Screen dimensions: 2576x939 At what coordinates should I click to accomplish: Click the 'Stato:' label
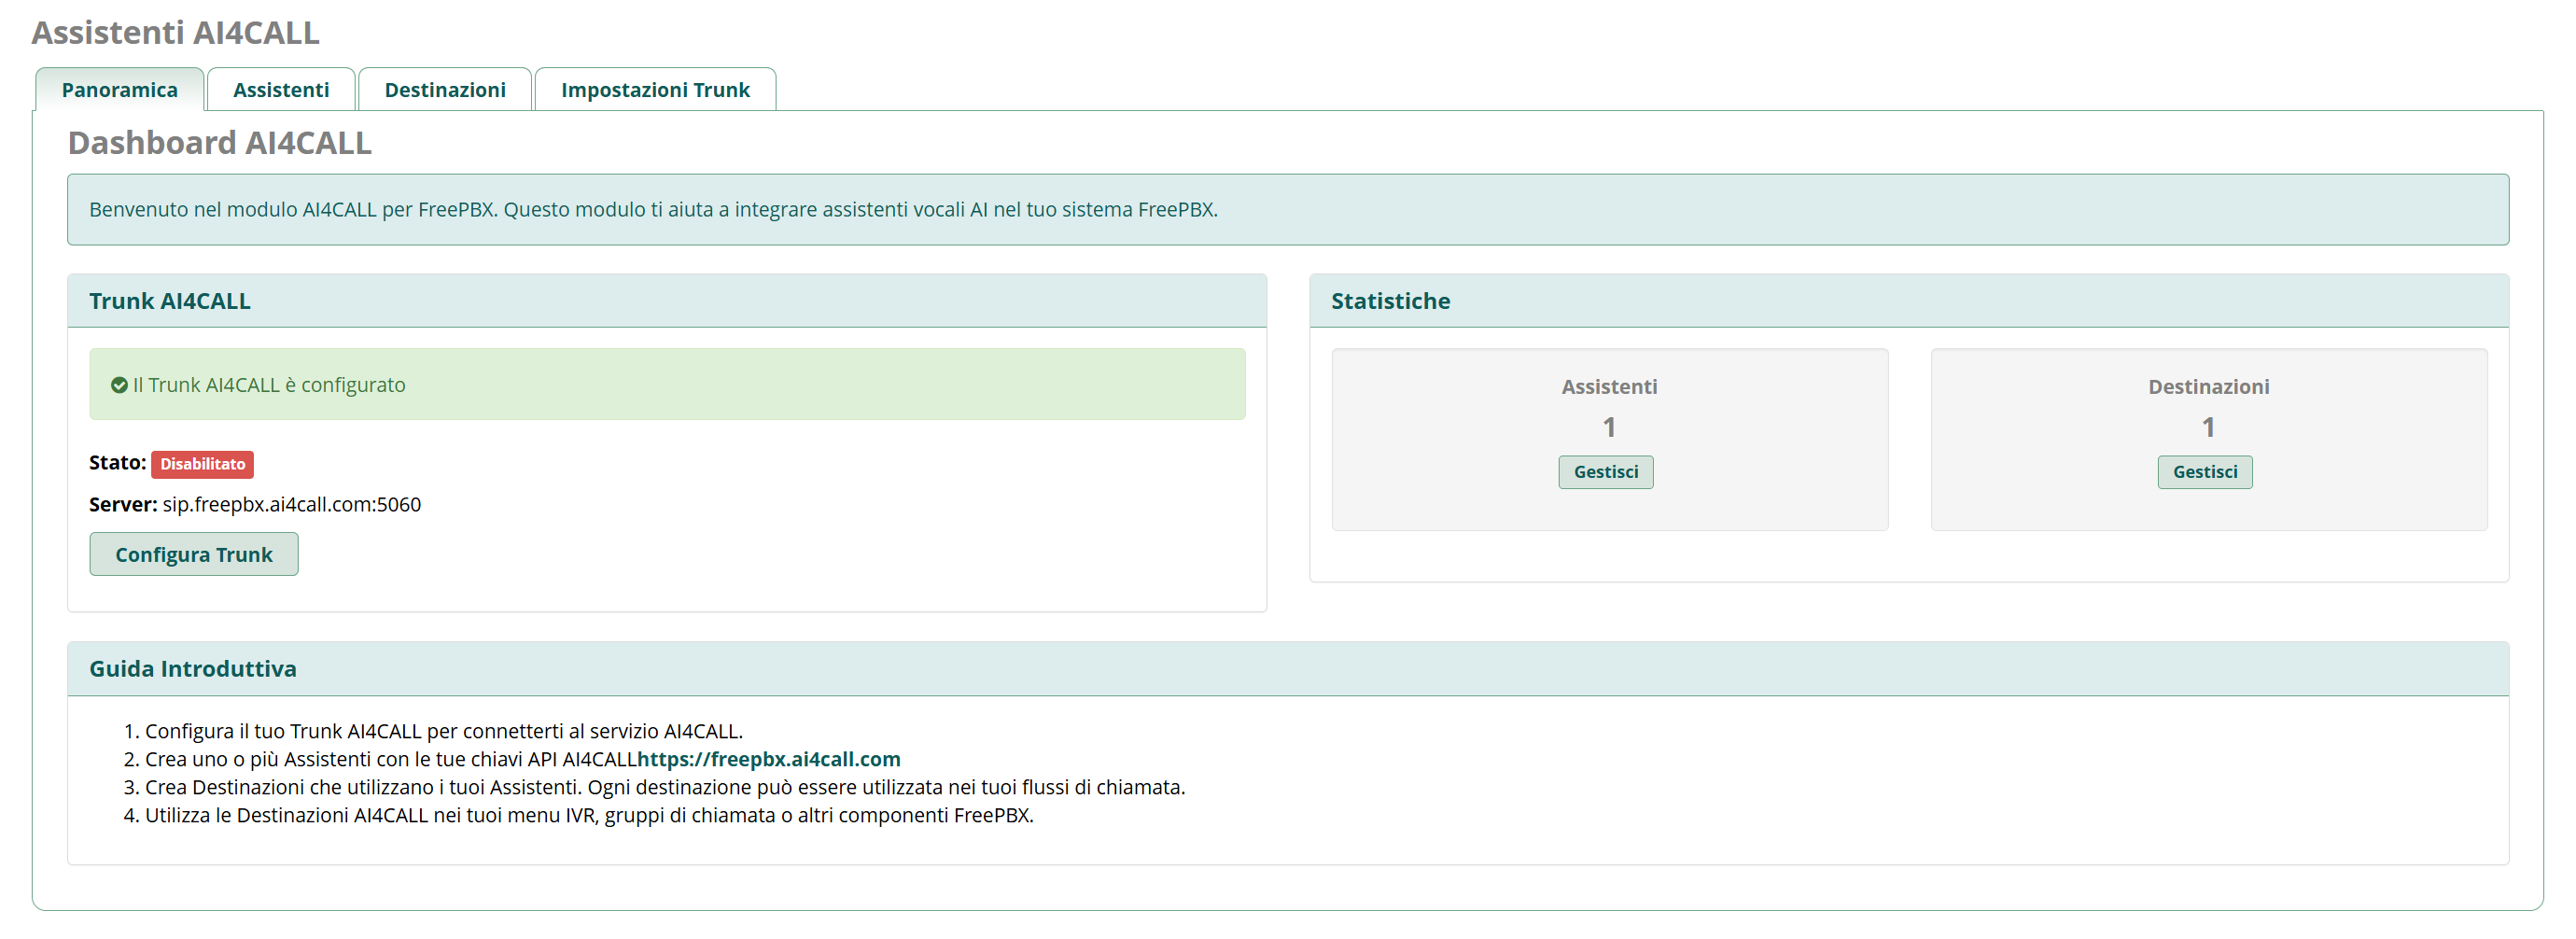[118, 463]
